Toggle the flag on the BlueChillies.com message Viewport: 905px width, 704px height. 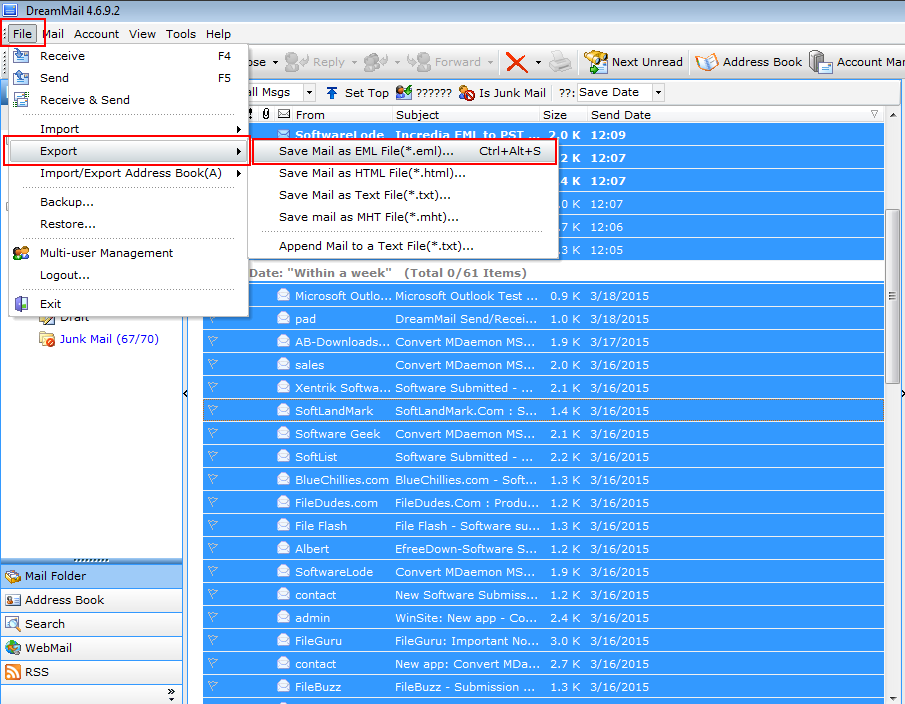tap(213, 479)
